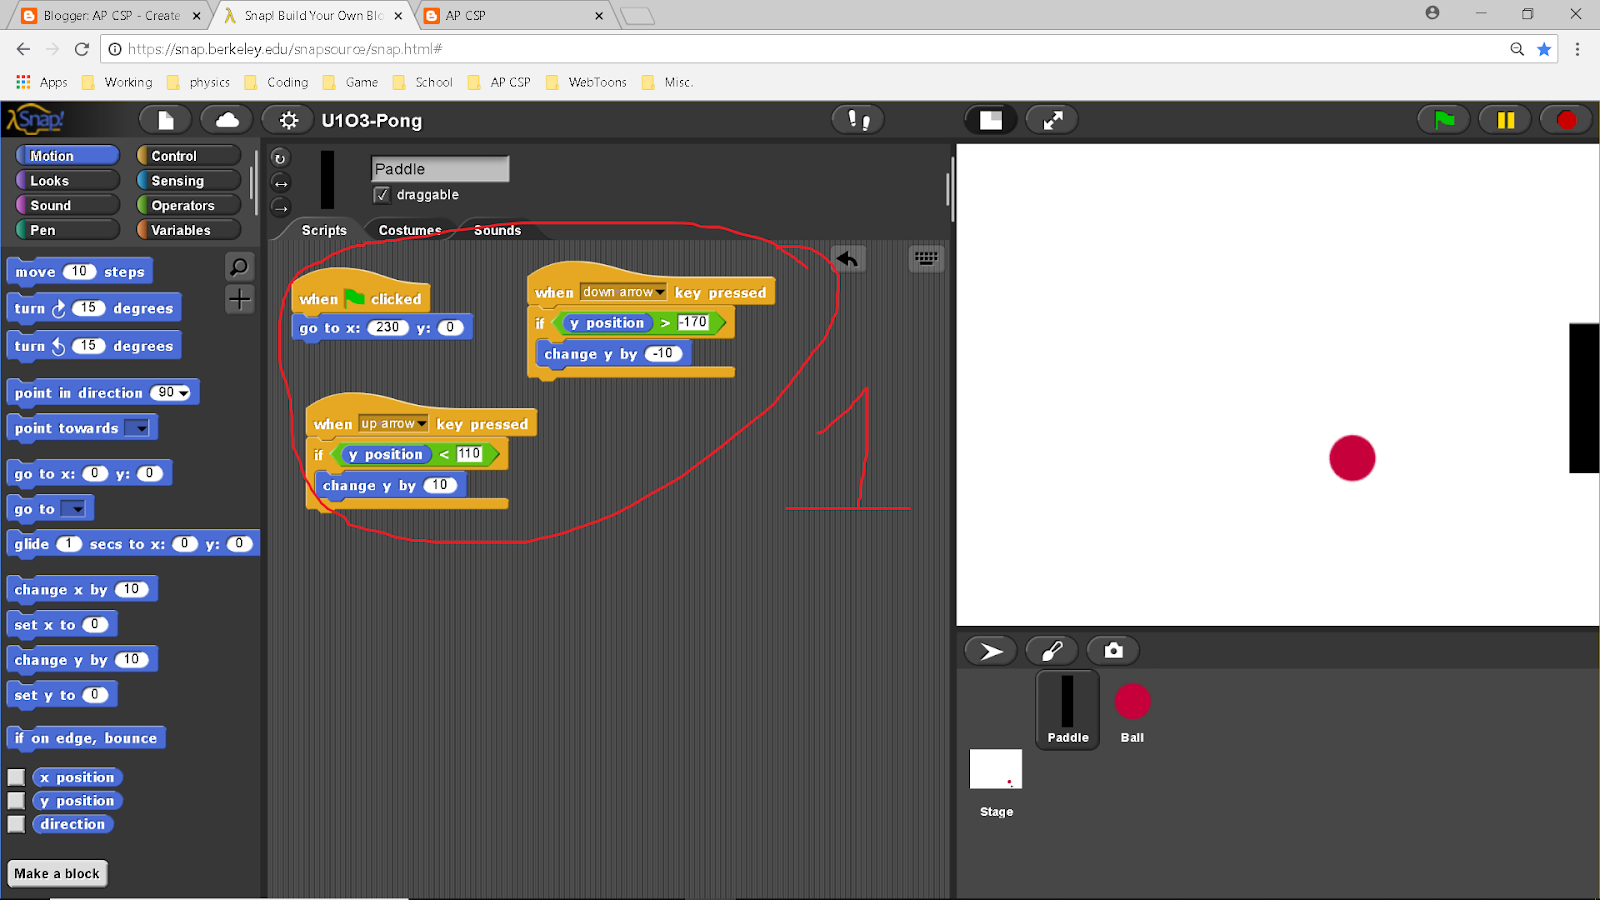Open the Coding bookmarks folder
This screenshot has height=900, width=1600.
click(277, 82)
